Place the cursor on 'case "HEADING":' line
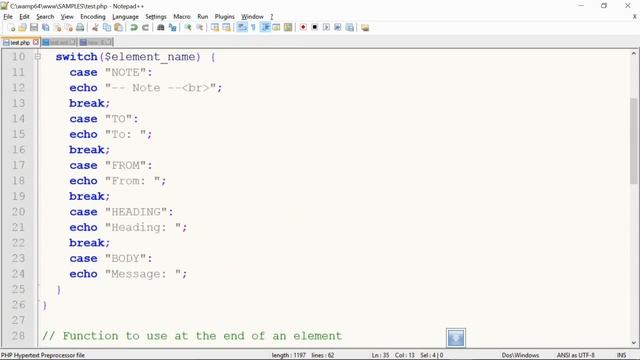This screenshot has width=640, height=360. [121, 212]
